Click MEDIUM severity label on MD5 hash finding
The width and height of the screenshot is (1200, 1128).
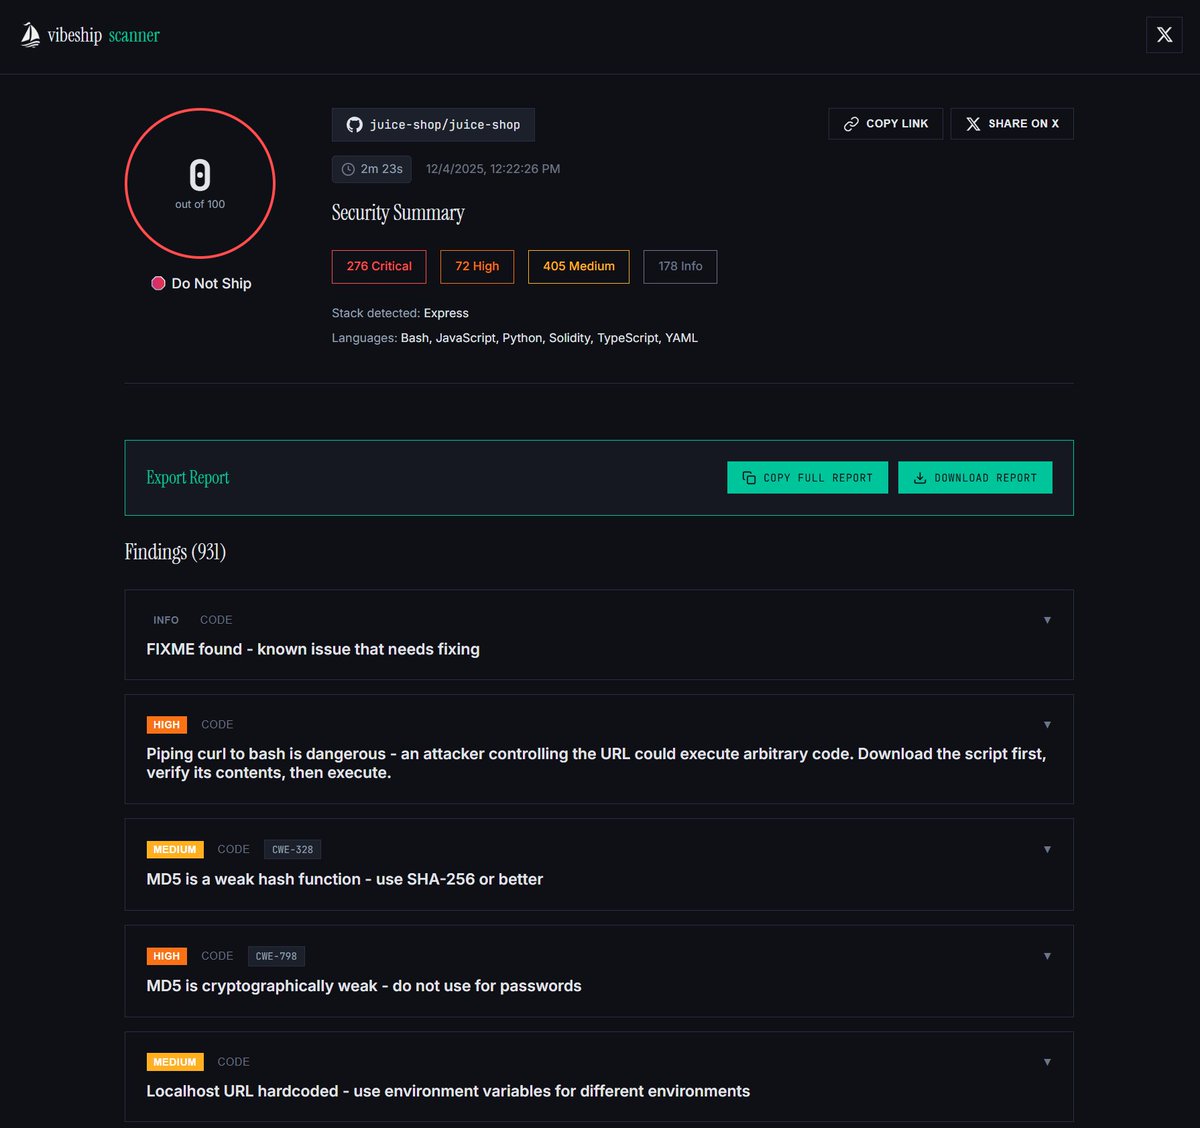pos(175,850)
